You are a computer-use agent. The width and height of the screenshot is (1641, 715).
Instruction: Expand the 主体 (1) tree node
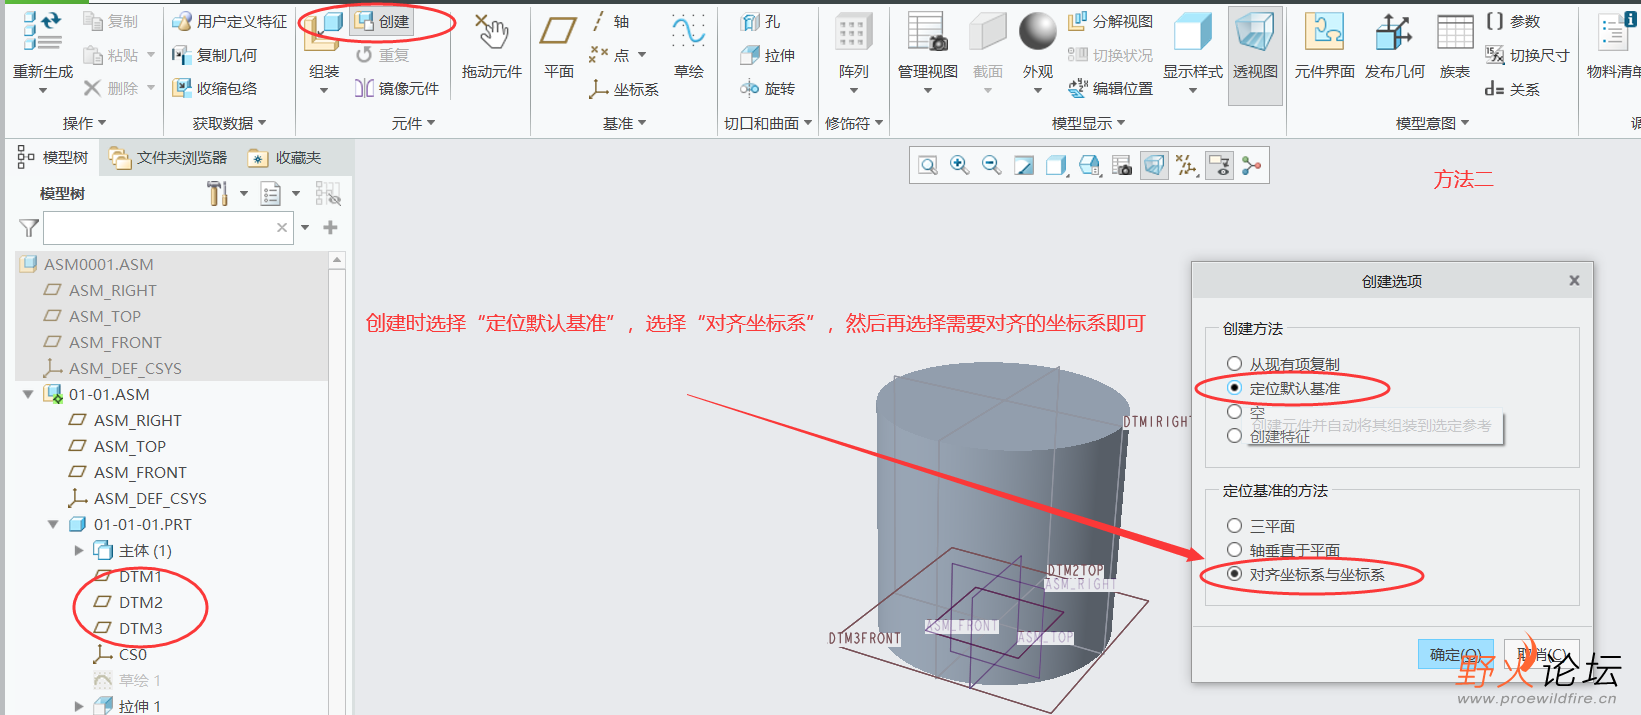(79, 550)
